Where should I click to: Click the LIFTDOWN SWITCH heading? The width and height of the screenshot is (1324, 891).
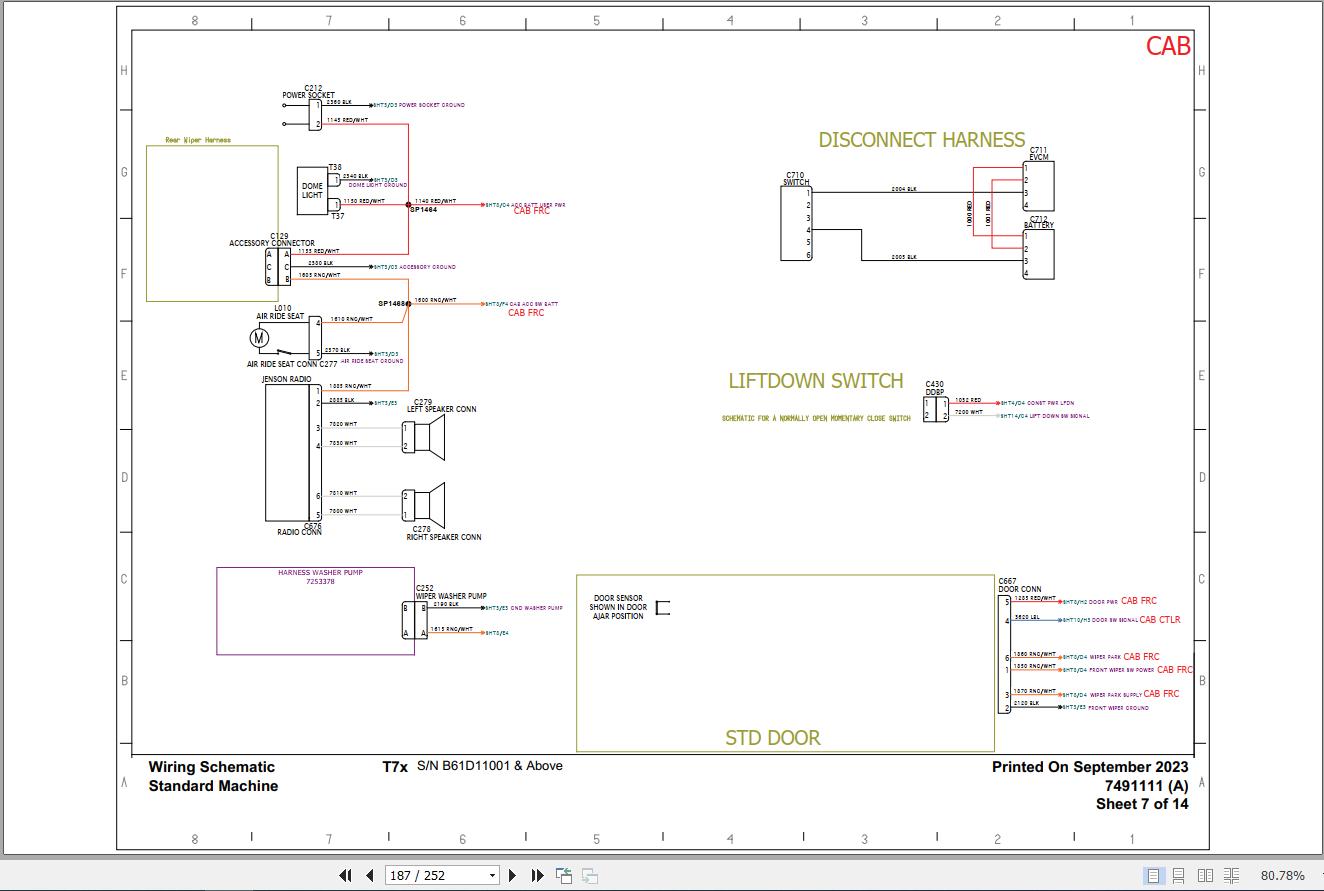coord(815,381)
